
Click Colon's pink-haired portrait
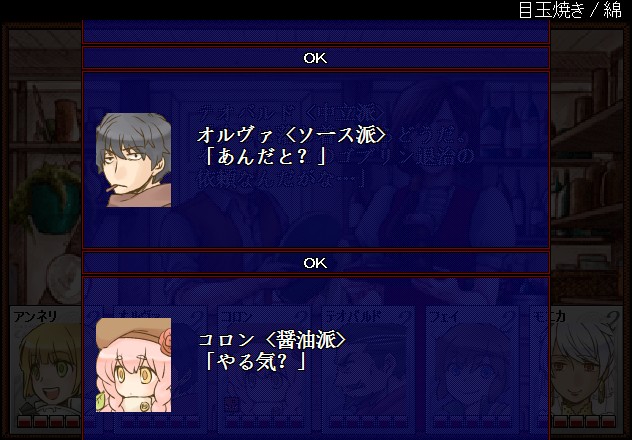click(x=133, y=365)
